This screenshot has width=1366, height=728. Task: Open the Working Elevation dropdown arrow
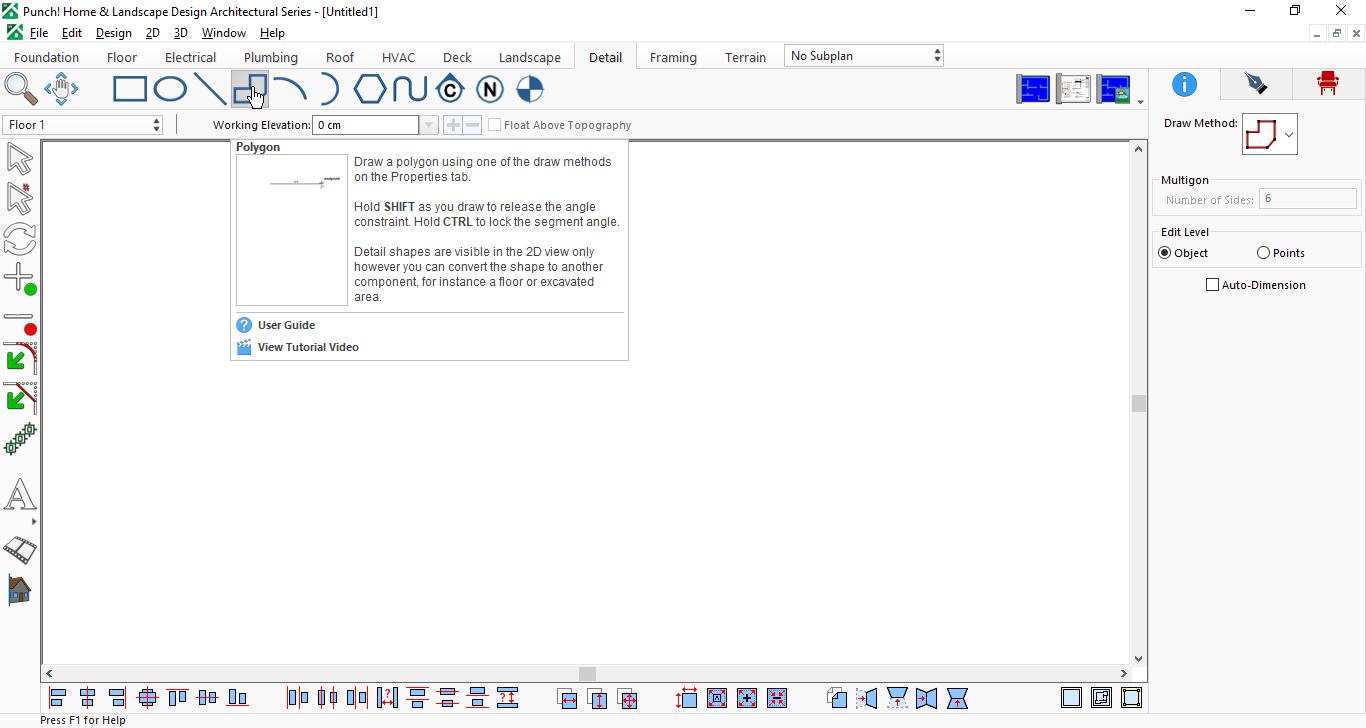click(x=429, y=125)
